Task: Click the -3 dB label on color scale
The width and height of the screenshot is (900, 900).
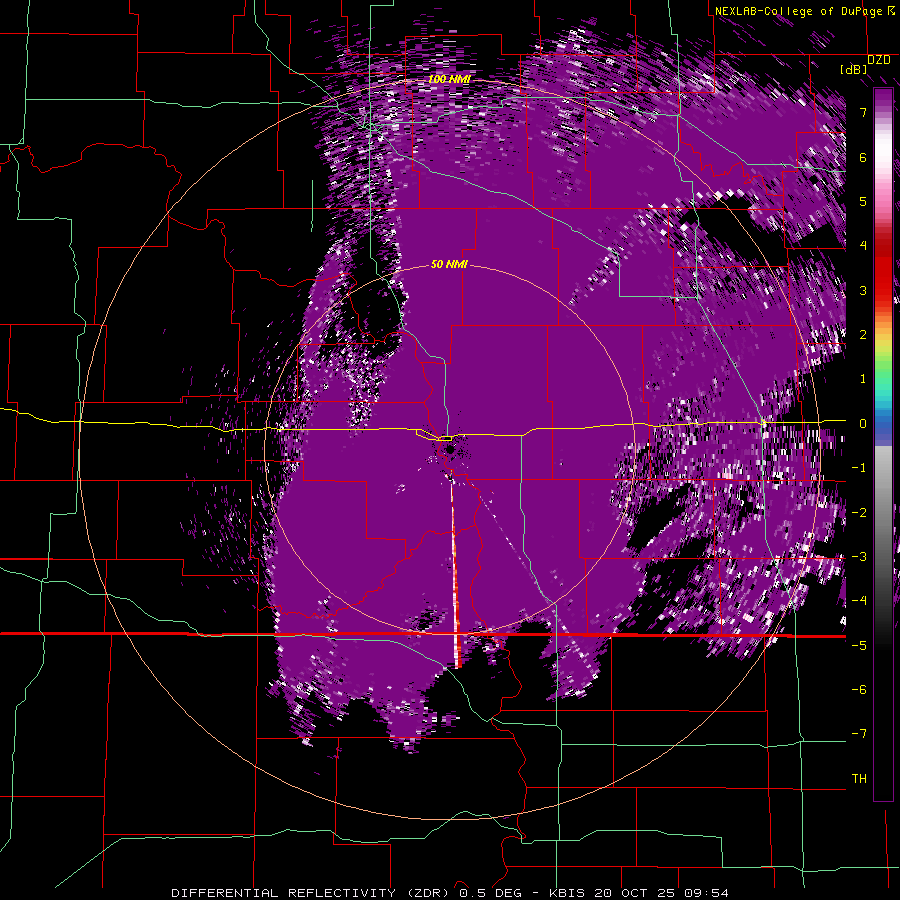Action: pyautogui.click(x=859, y=556)
